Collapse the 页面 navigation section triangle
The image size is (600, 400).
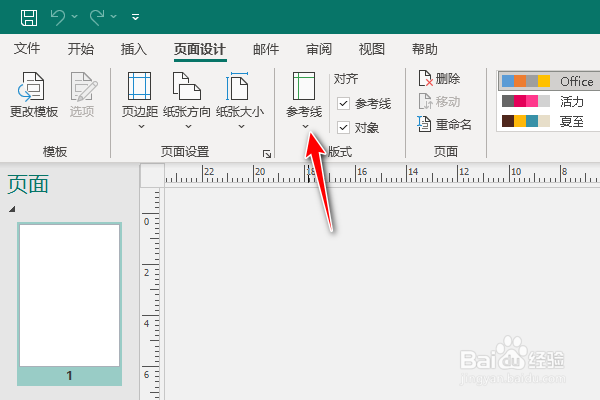[12, 209]
